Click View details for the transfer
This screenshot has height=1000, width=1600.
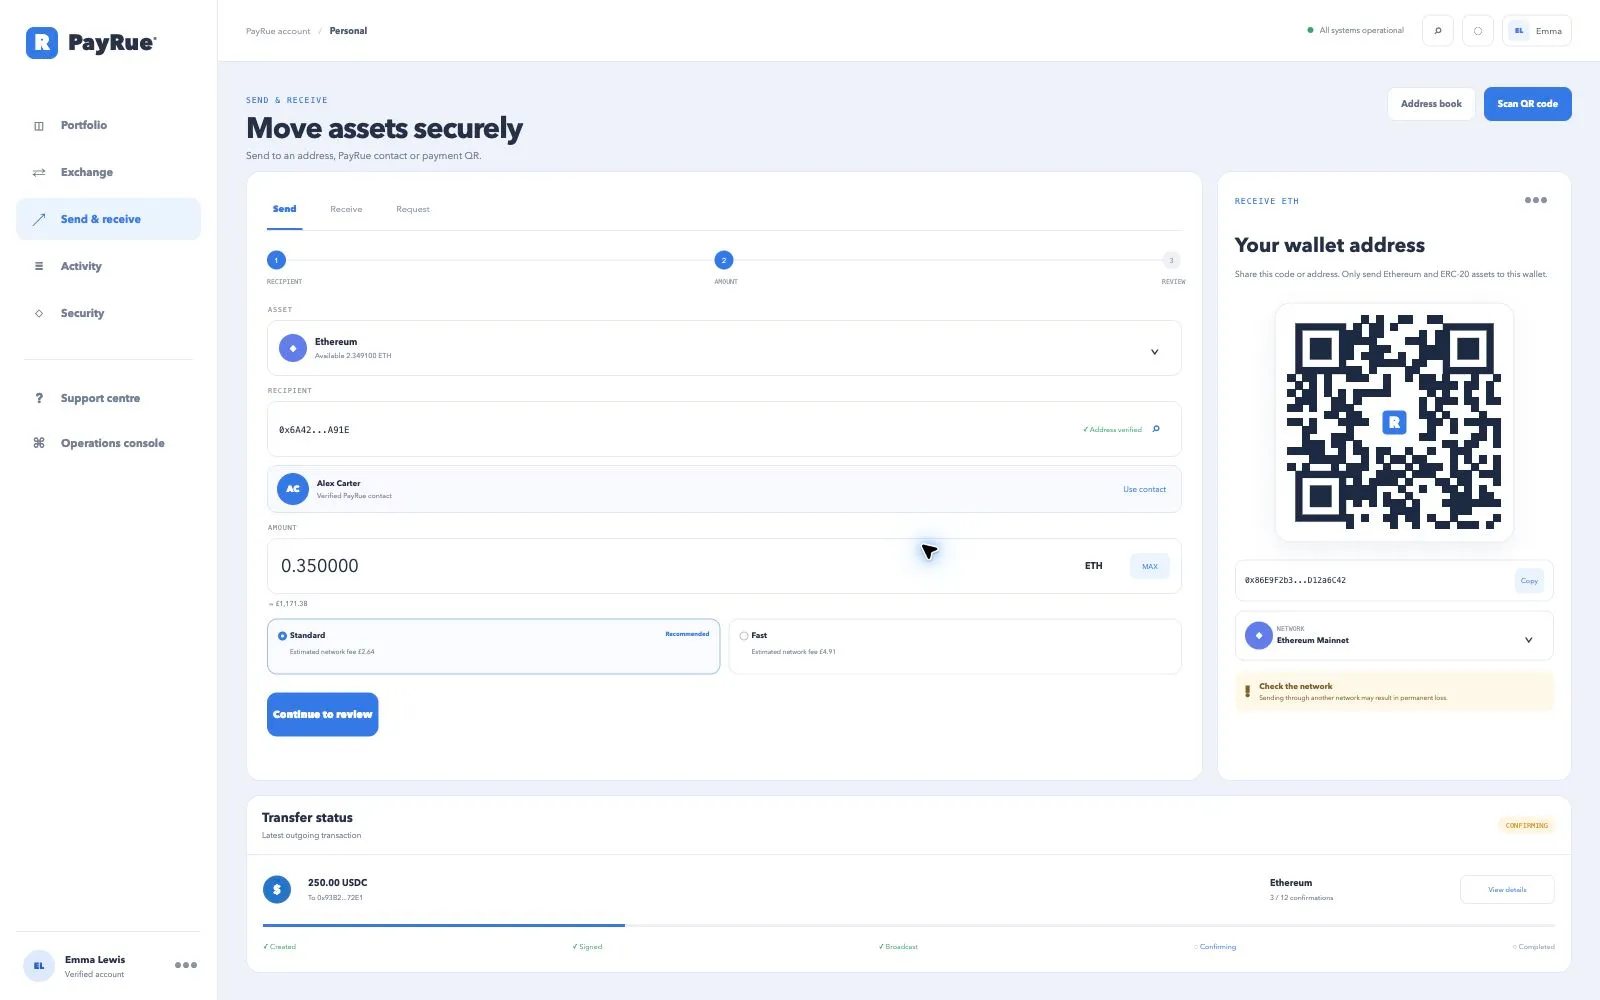click(x=1507, y=889)
